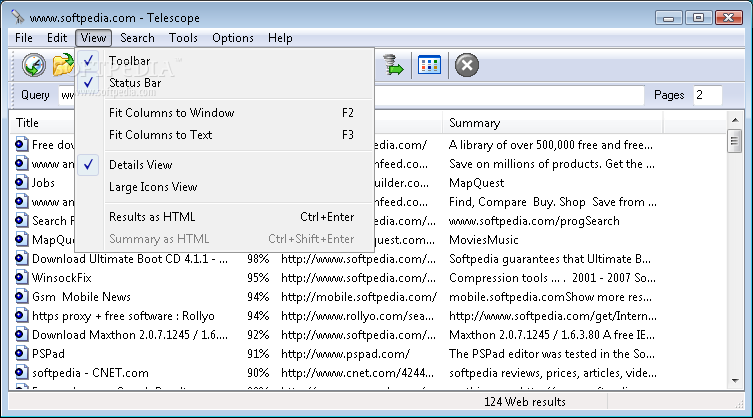Choose Results as HTML menu entry

coord(224,217)
